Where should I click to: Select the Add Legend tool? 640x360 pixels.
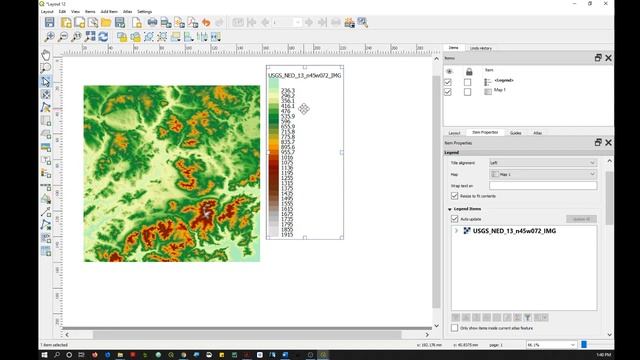(46, 173)
